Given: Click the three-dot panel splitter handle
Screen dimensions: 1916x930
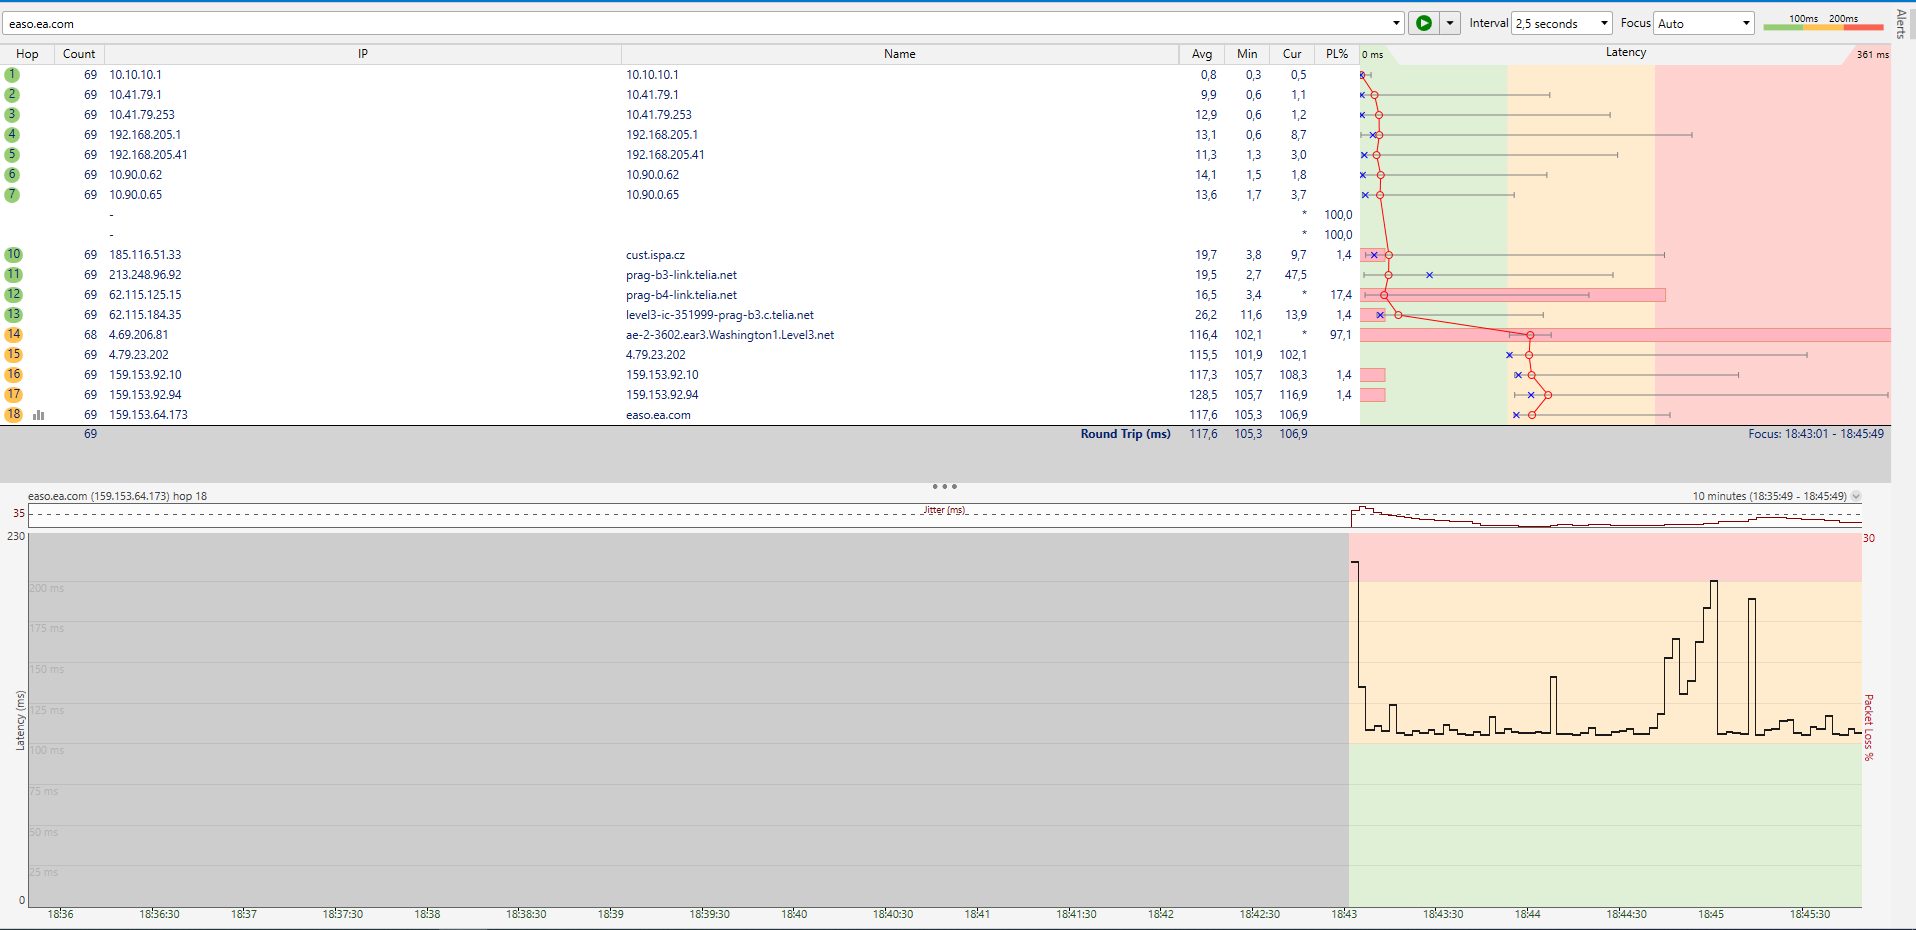Looking at the screenshot, I should [944, 487].
